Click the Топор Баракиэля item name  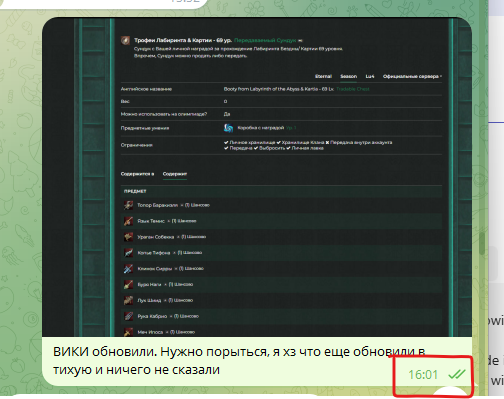pyautogui.click(x=158, y=205)
